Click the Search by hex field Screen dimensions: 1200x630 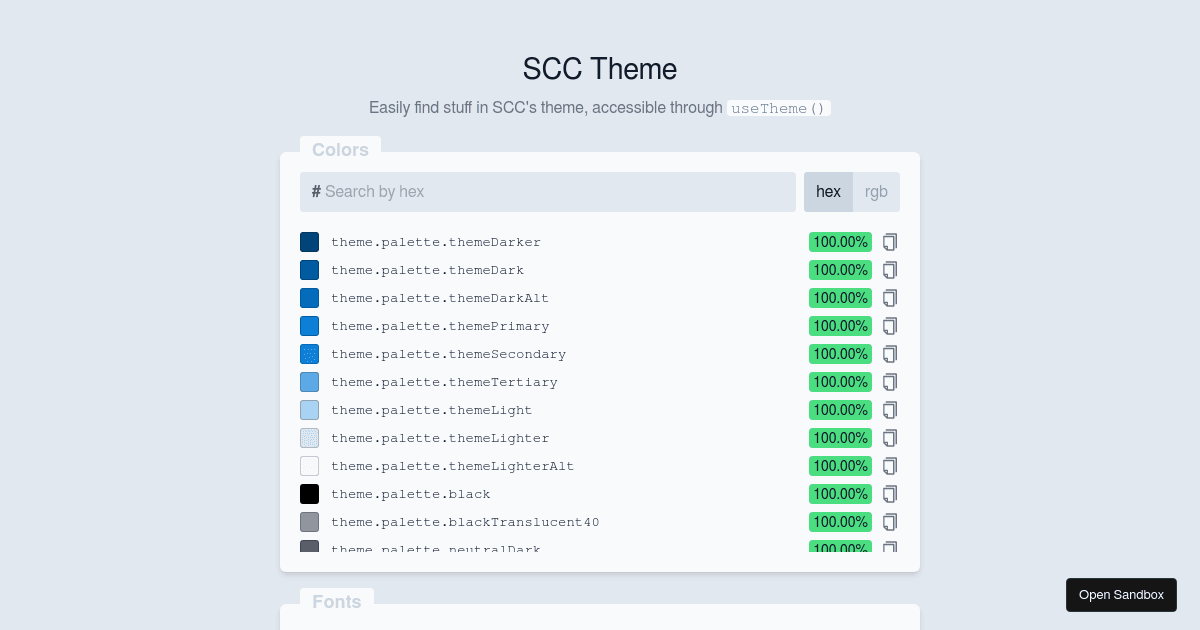[x=548, y=192]
